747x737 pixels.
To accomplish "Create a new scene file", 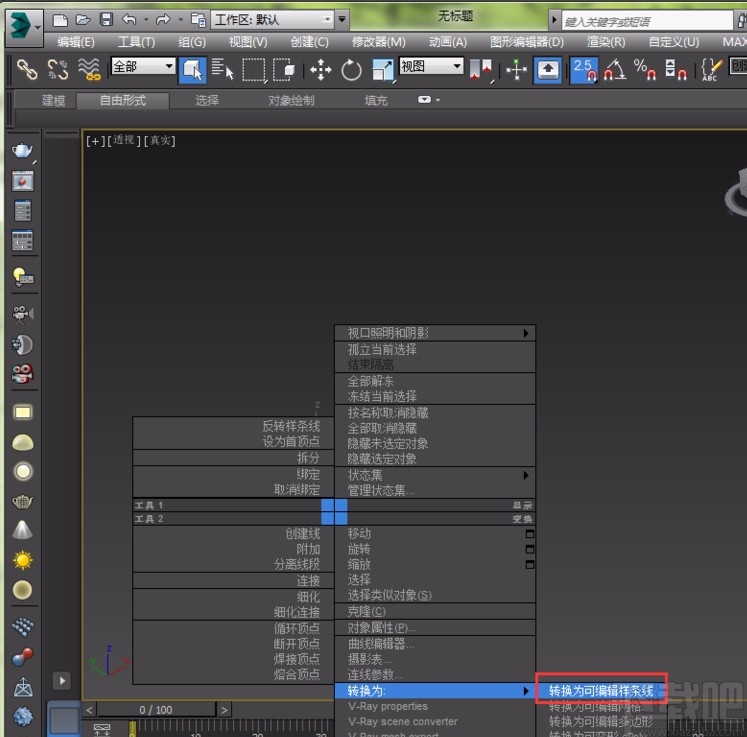I will (x=60, y=20).
